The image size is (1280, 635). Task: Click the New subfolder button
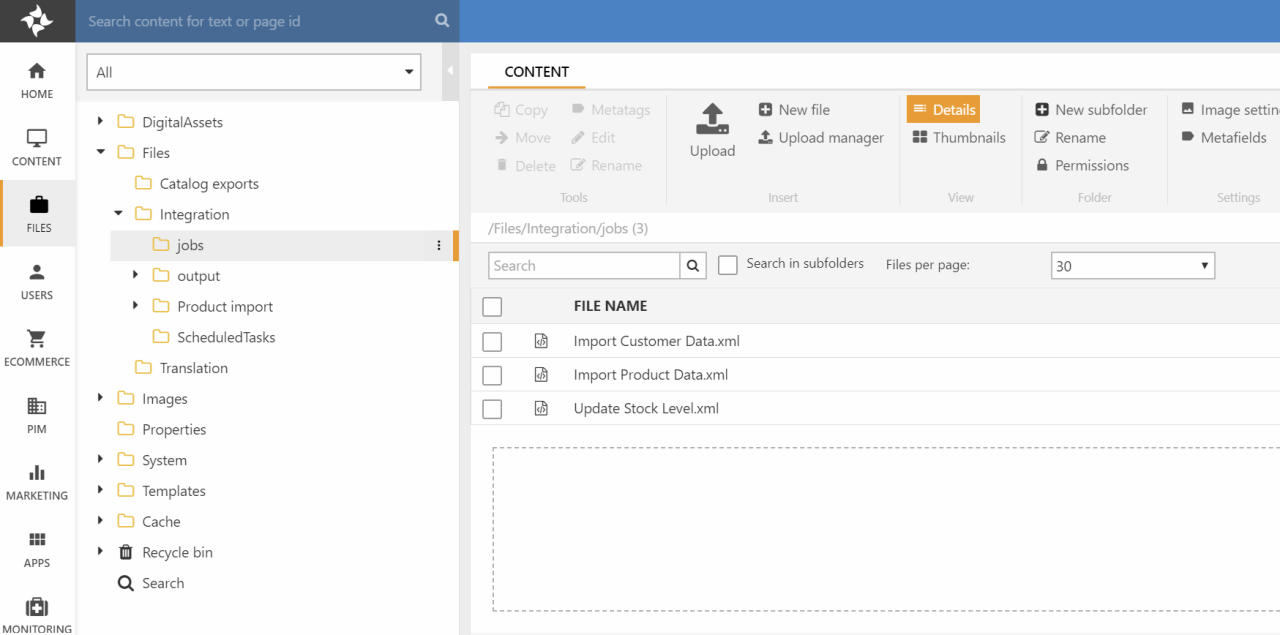tap(1091, 110)
